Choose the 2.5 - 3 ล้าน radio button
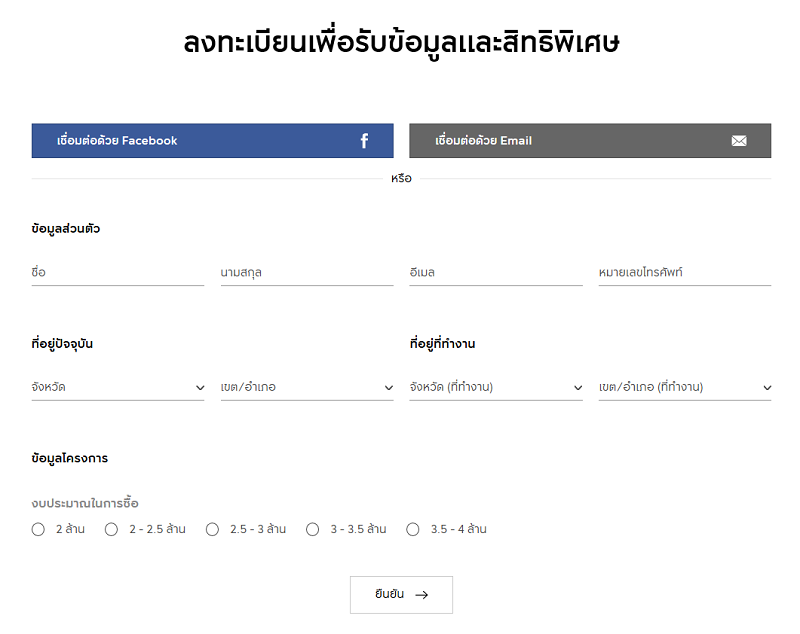This screenshot has height=634, width=800. [x=212, y=529]
